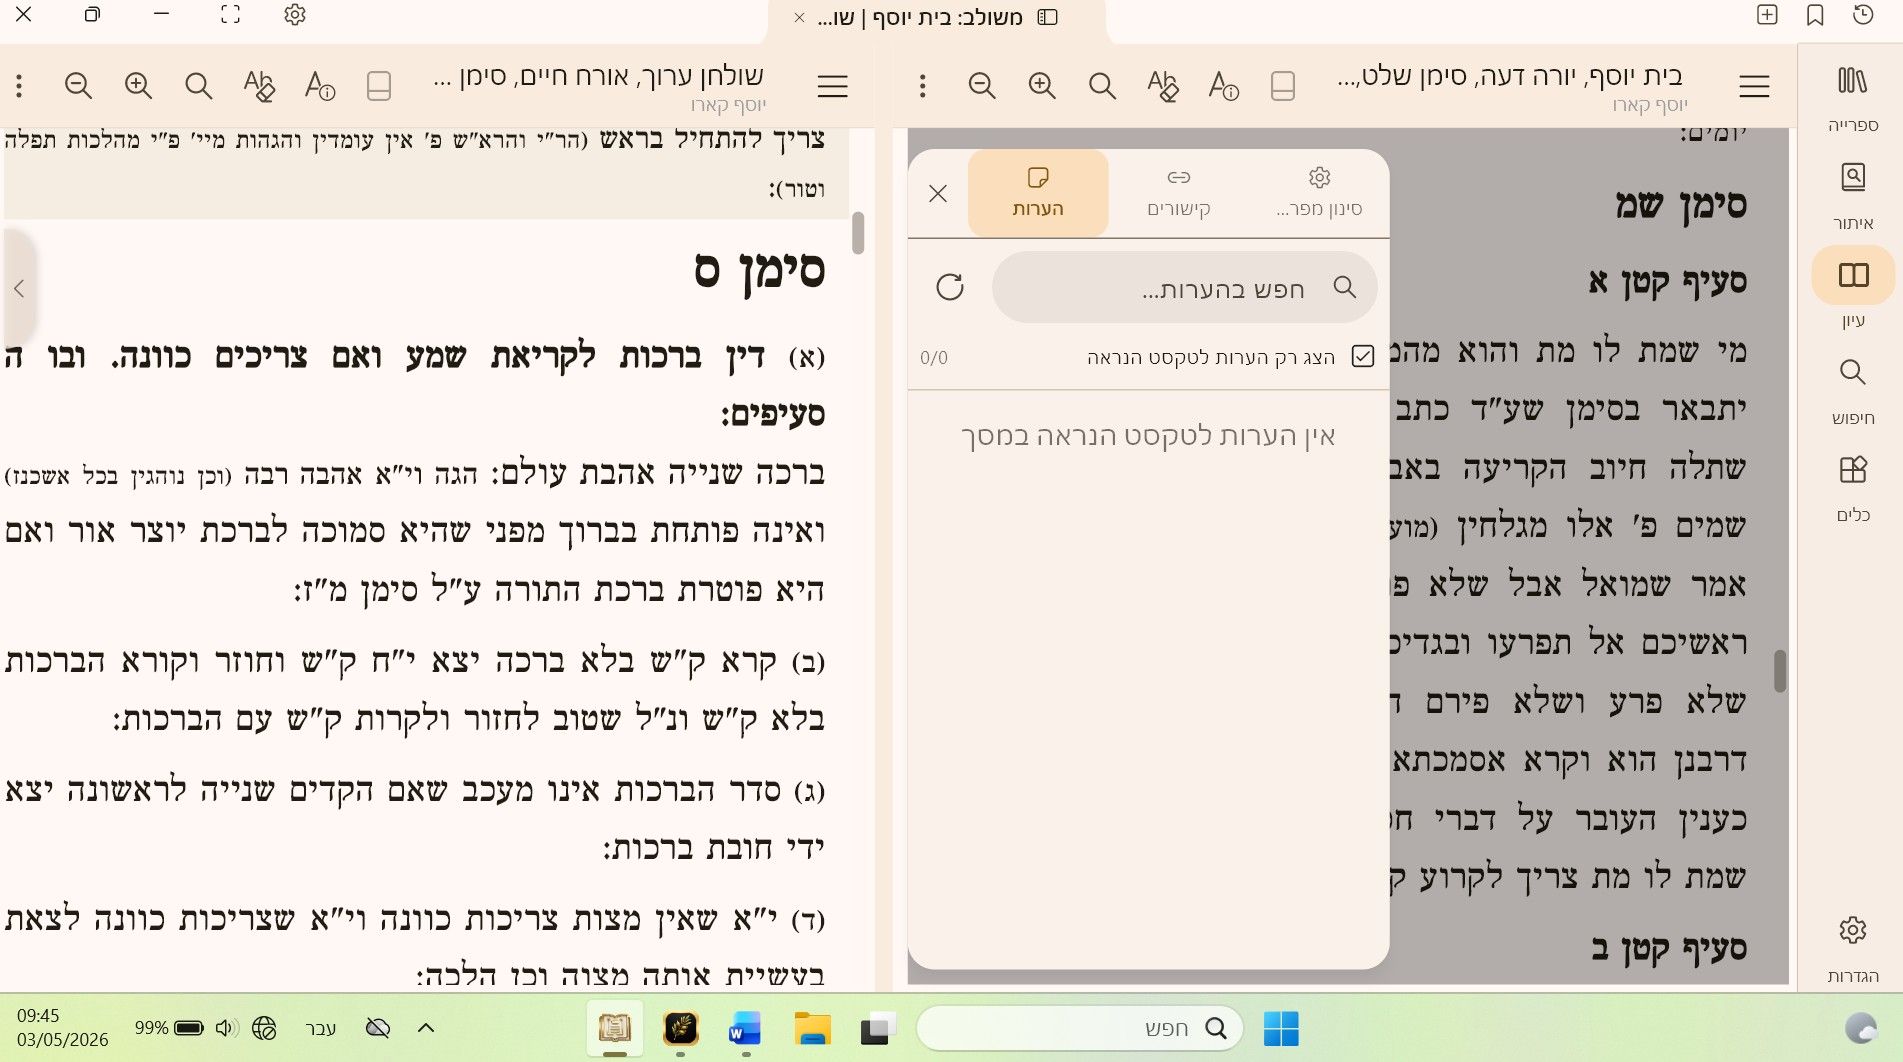Click the אין הערות לטקסט הנראה במסך message

point(1148,436)
